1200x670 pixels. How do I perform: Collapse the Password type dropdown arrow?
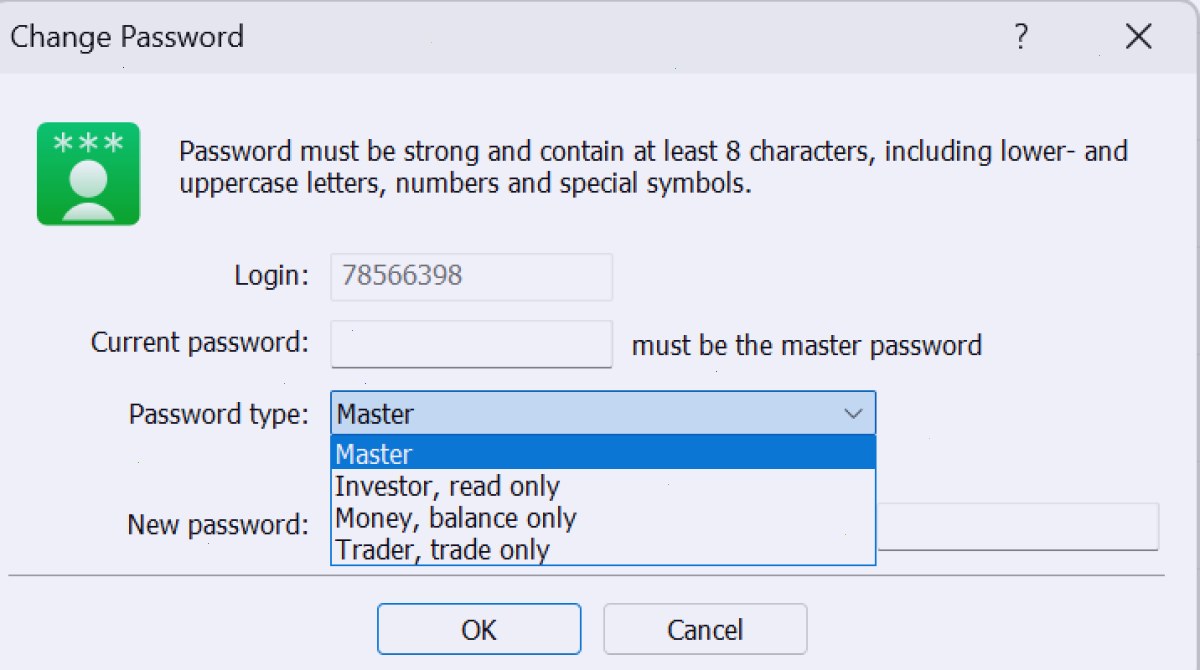tap(853, 413)
